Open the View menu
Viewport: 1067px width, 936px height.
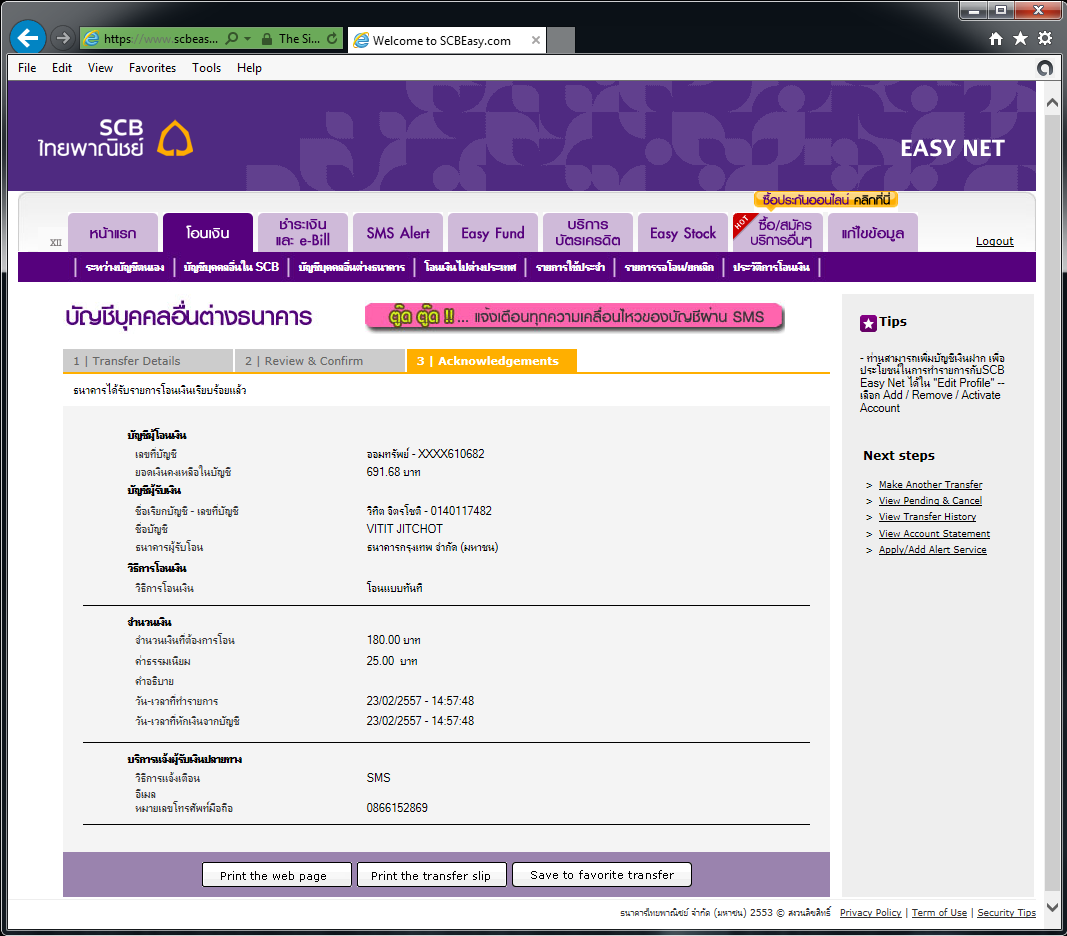[x=100, y=68]
